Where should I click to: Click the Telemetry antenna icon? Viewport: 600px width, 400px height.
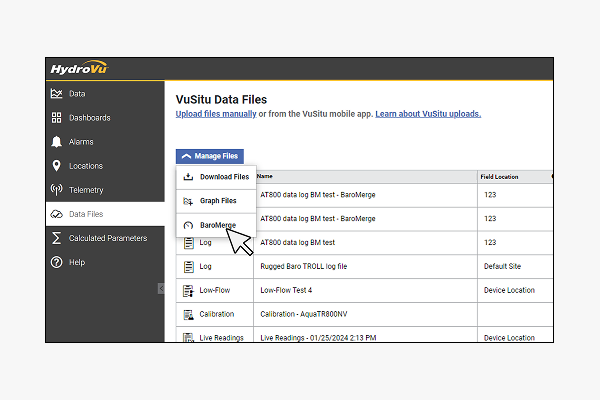[56, 190]
